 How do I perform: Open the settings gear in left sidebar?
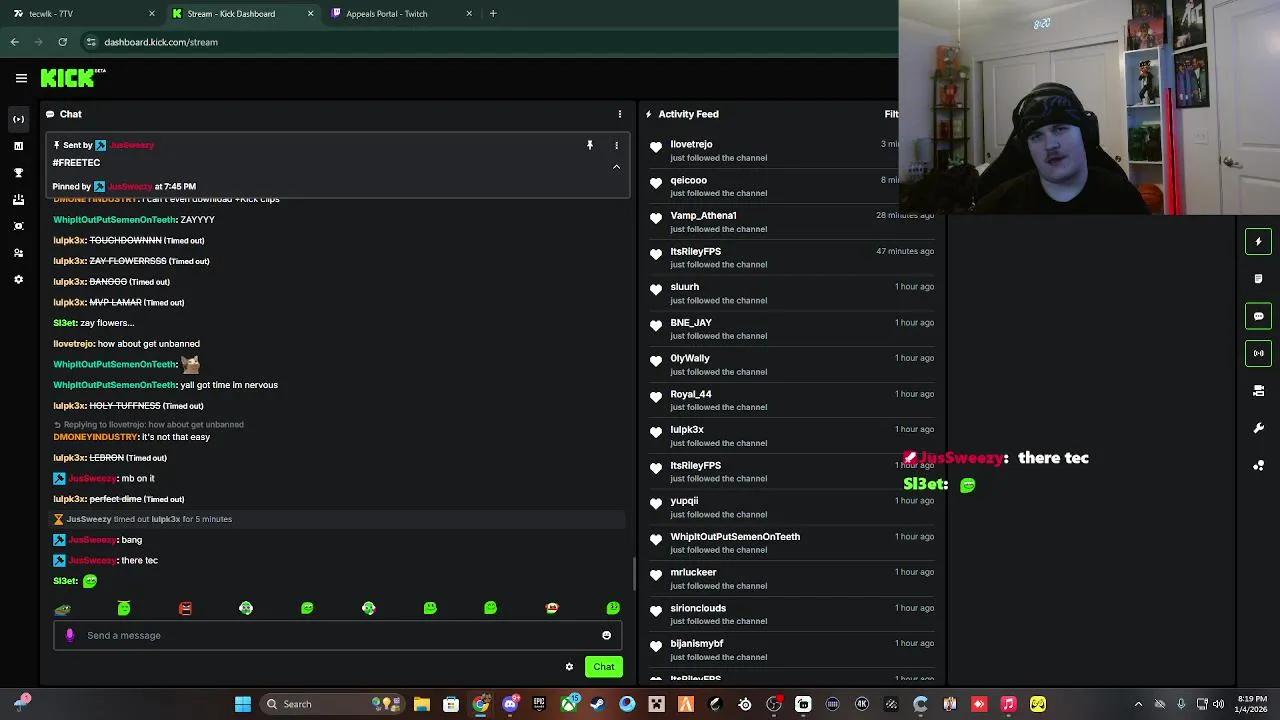18,280
